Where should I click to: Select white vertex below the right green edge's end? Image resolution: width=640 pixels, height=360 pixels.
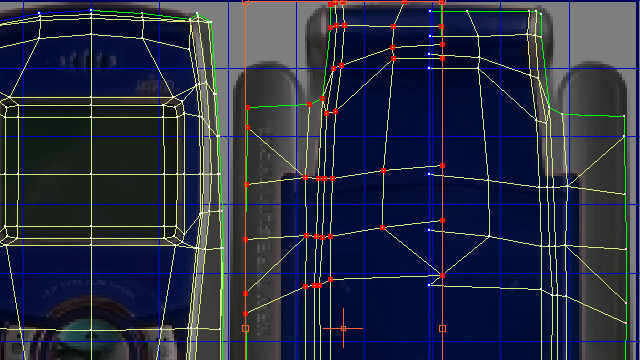click(x=624, y=136)
